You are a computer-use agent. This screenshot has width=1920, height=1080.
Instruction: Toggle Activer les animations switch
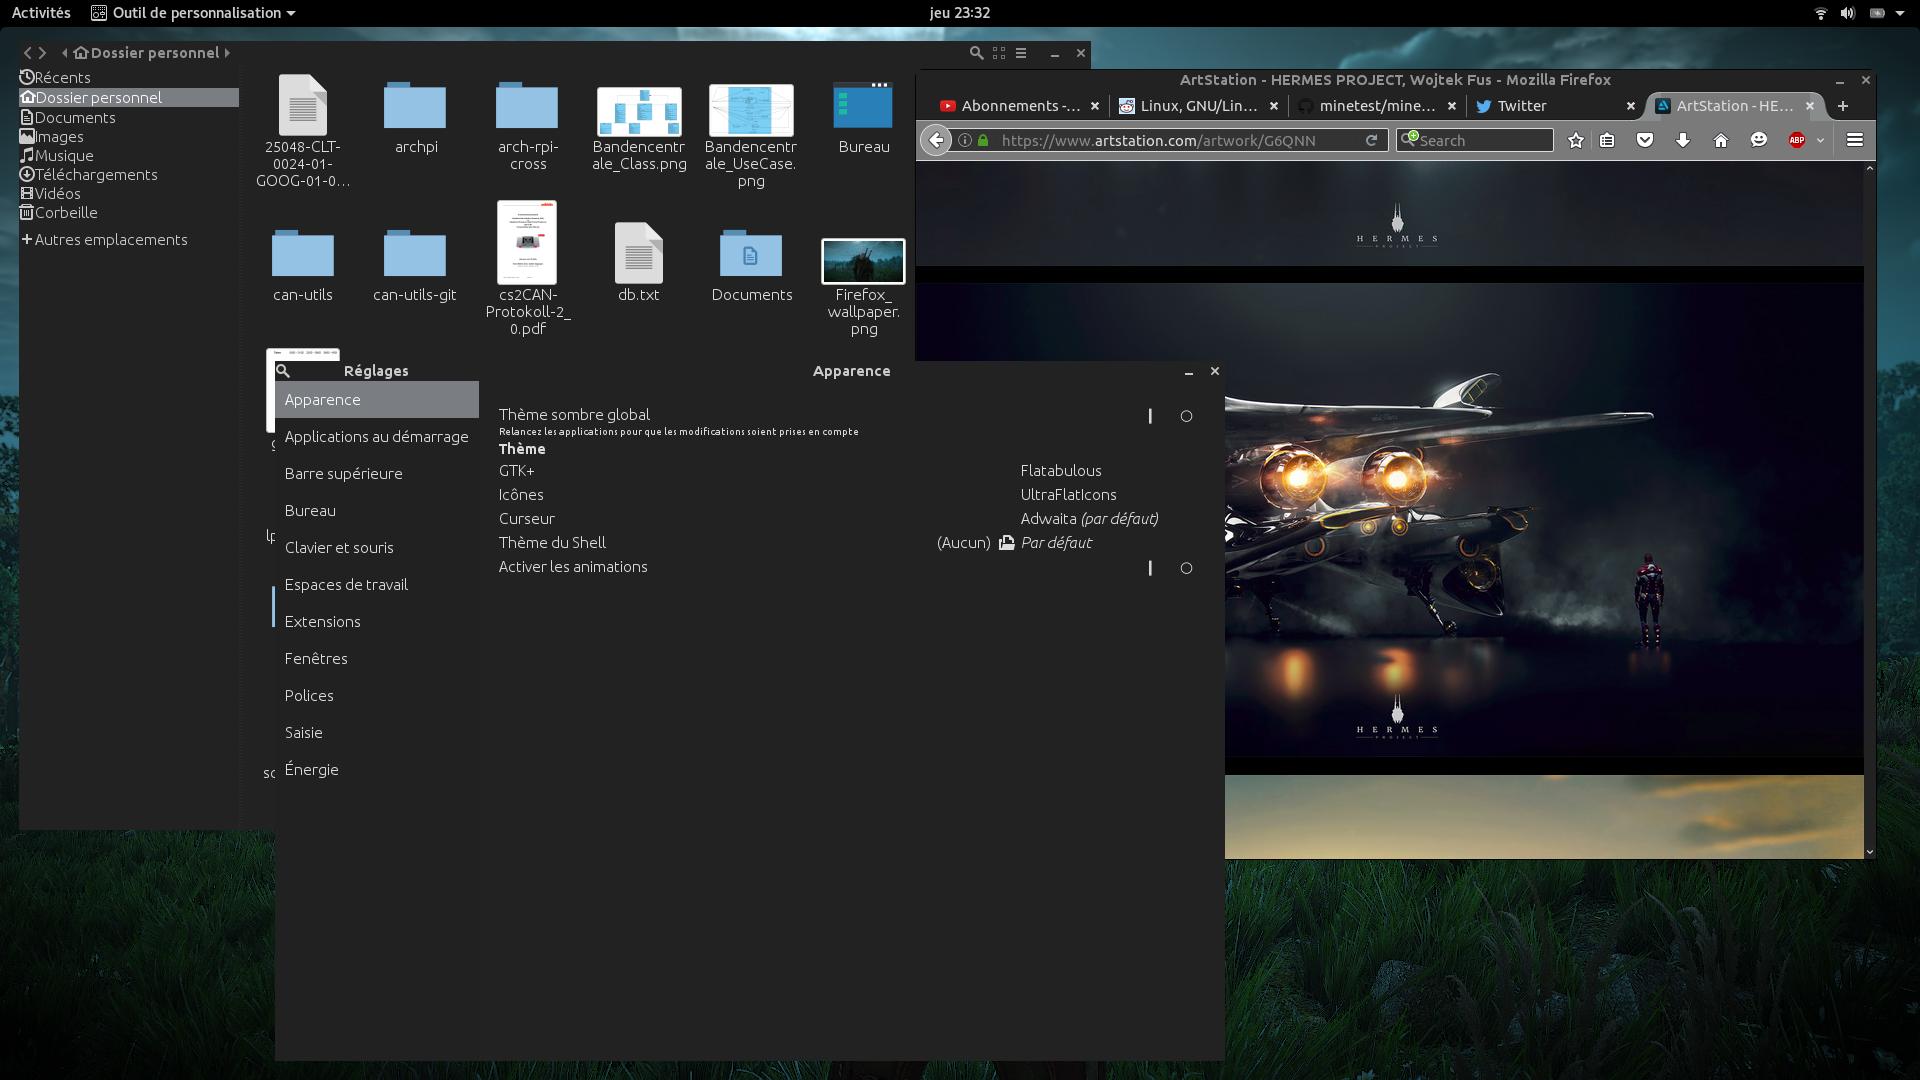coord(1168,568)
